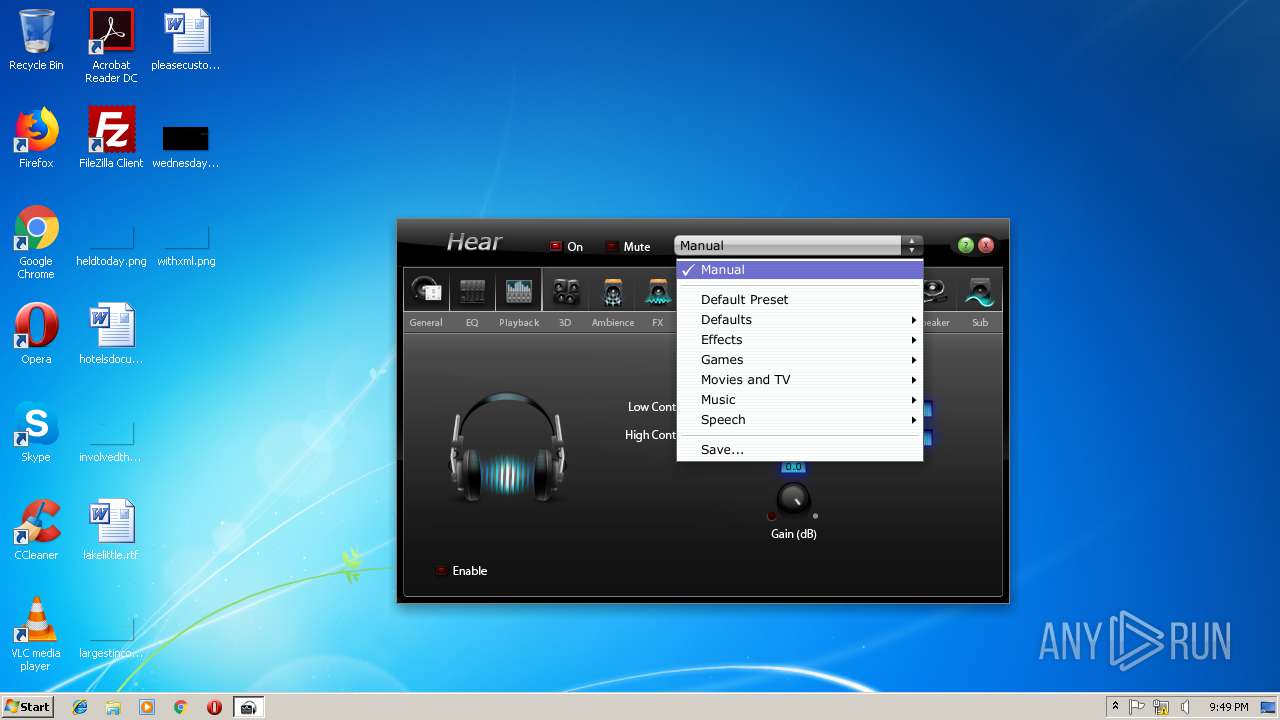Open Windows Explorer from taskbar
Screen dimensions: 1280x720
click(113, 707)
